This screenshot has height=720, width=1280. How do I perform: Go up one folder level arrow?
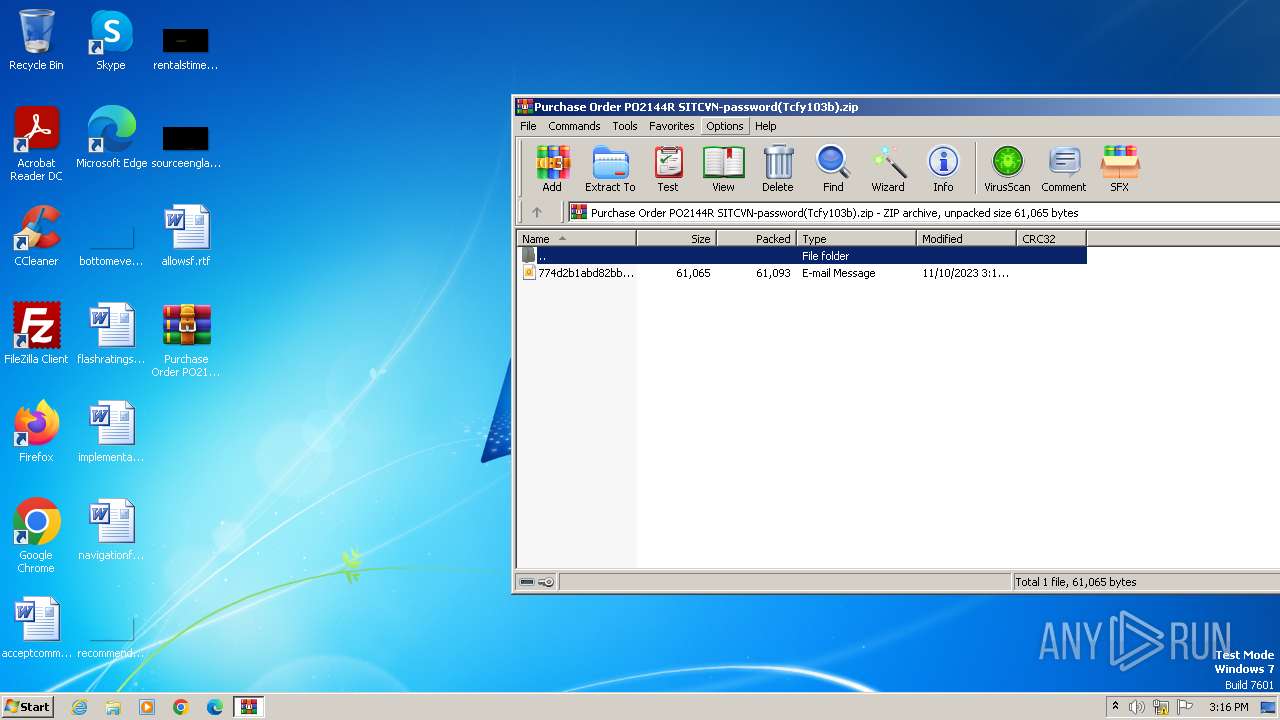(x=537, y=212)
